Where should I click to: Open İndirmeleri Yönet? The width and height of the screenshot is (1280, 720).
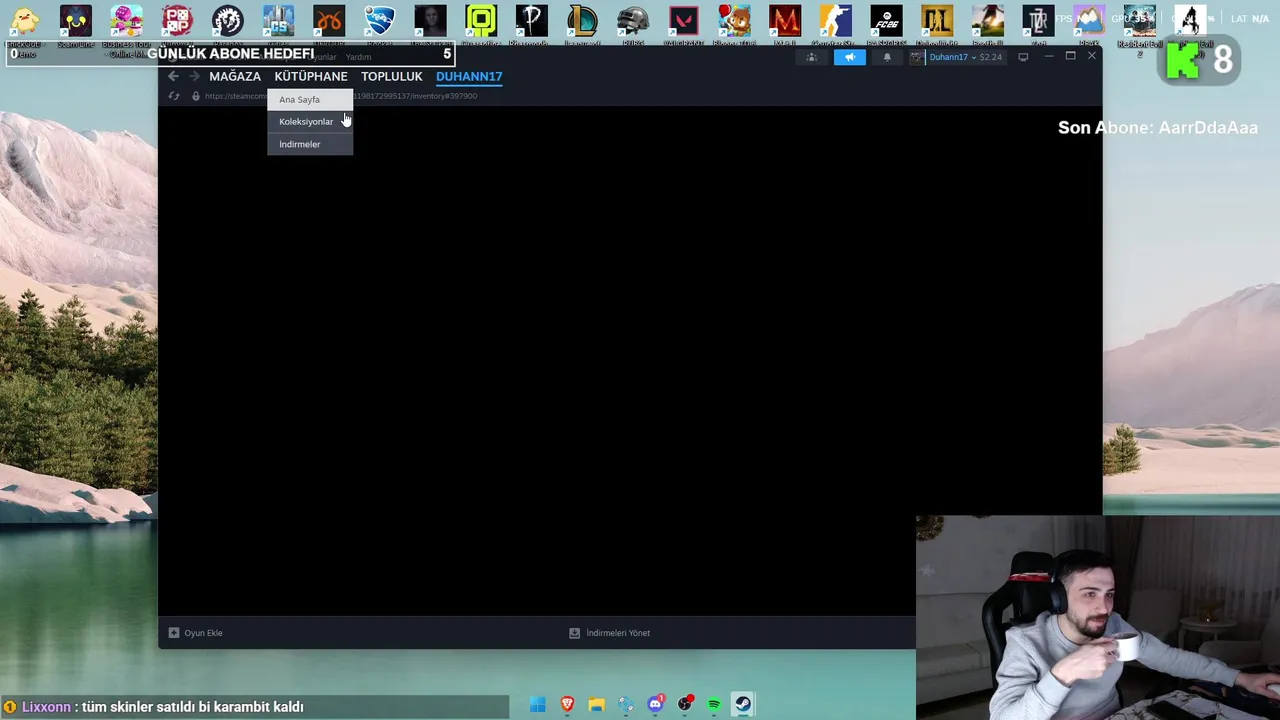(x=610, y=633)
